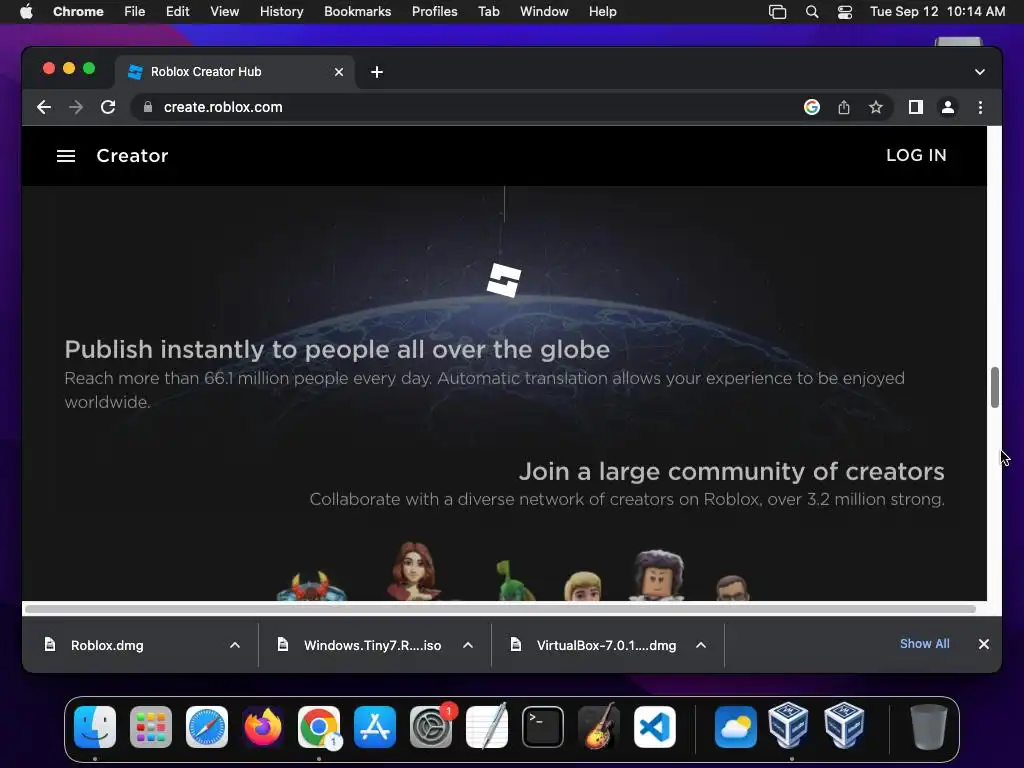Select the Roblox Creator Hub tab

[235, 72]
